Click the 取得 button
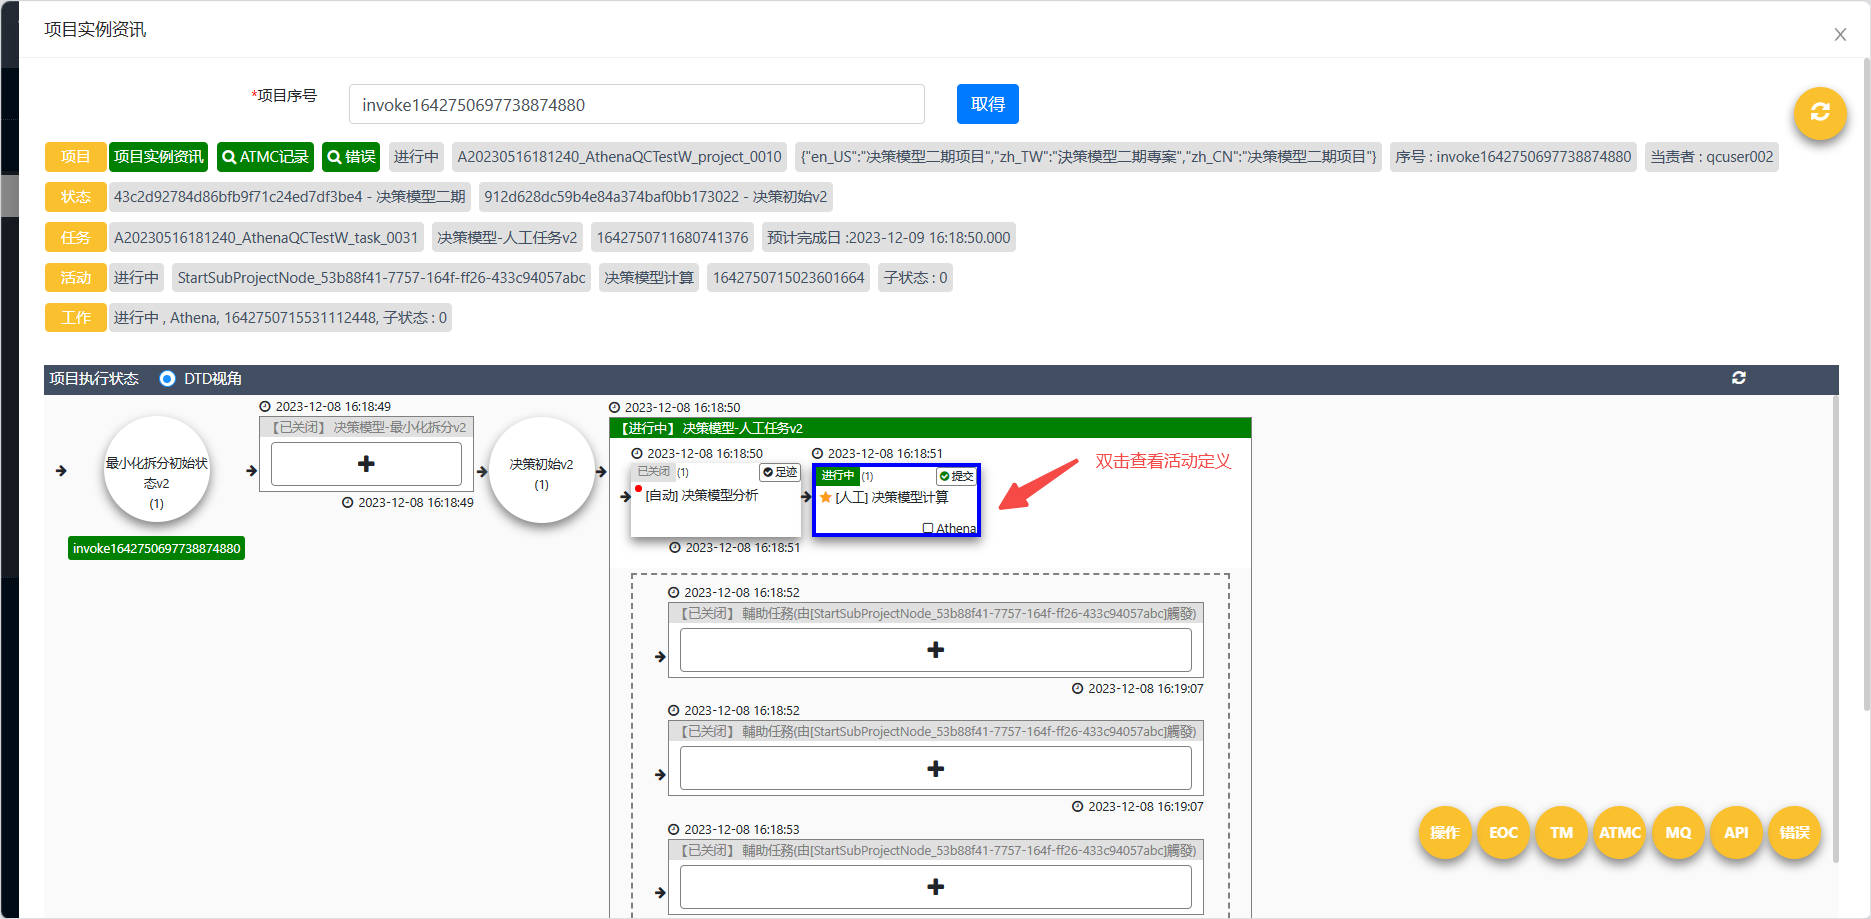 tap(987, 104)
